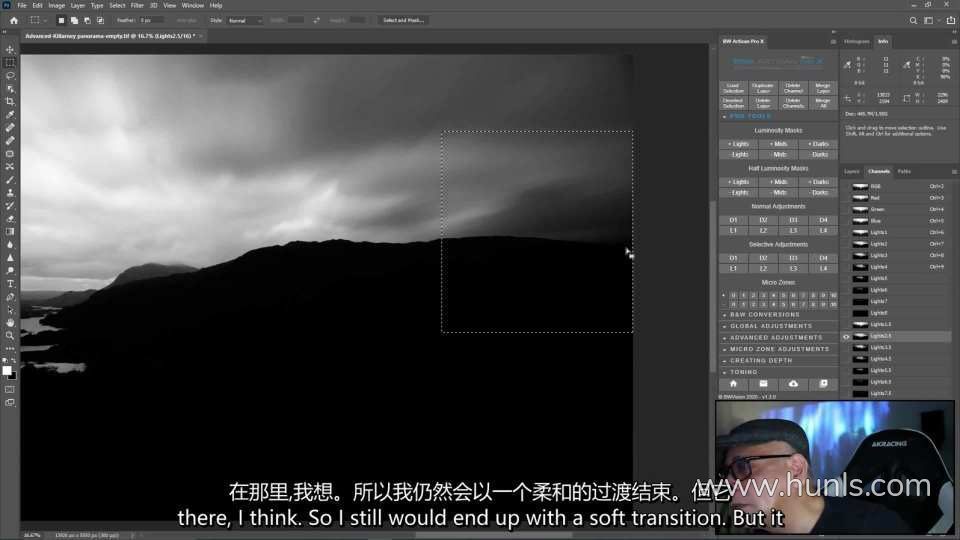The image size is (960, 540).
Task: Open the Search icon at top right
Action: point(913,20)
